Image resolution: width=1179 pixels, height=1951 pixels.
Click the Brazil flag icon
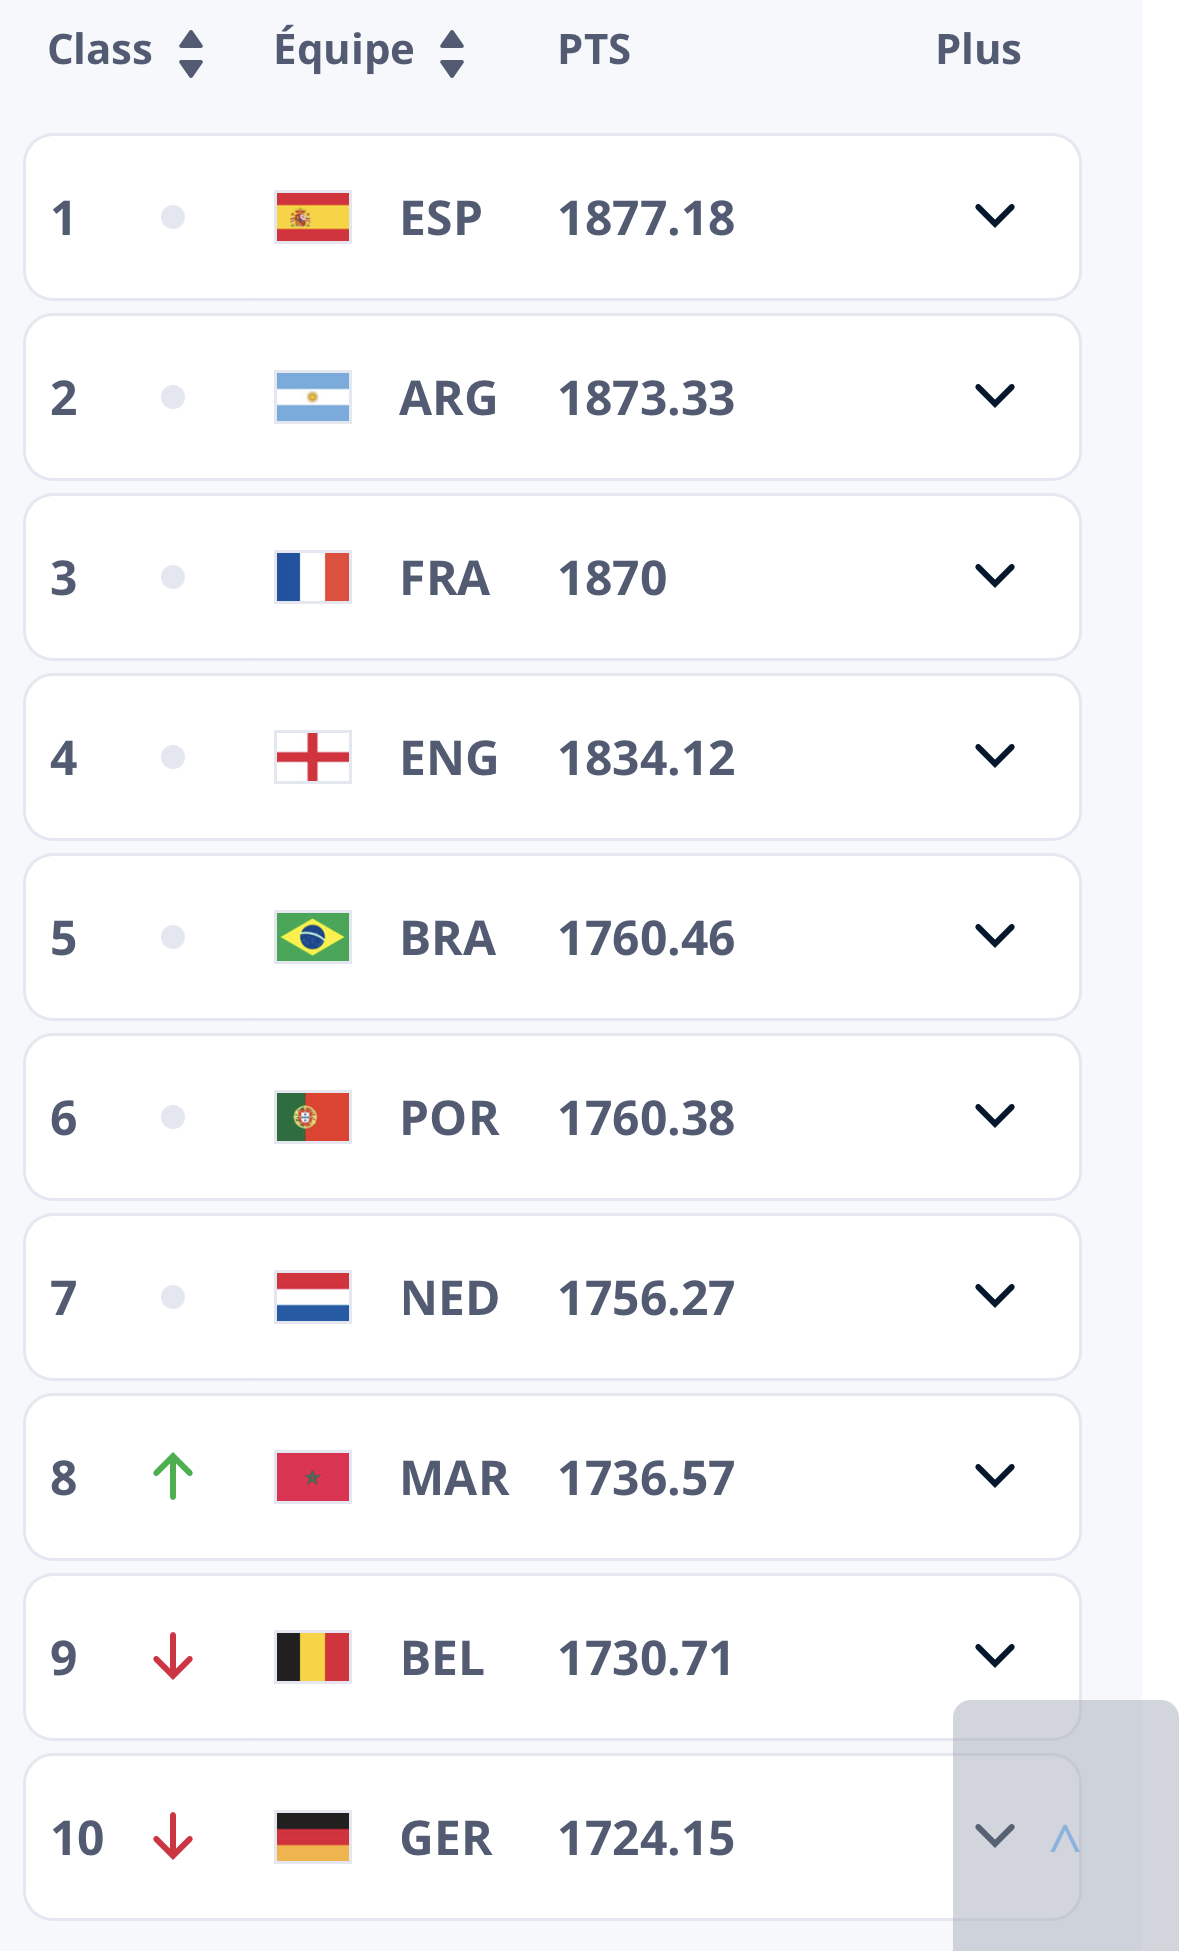click(313, 937)
